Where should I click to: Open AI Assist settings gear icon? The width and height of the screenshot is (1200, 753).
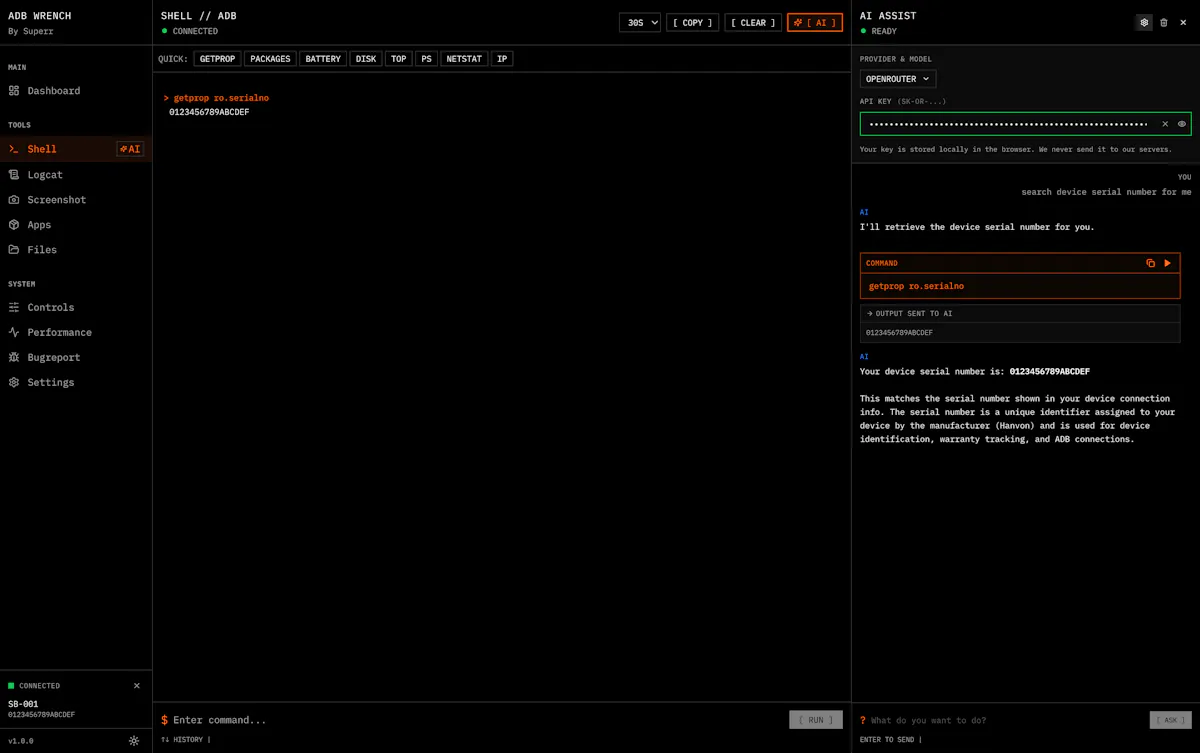[x=1144, y=22]
